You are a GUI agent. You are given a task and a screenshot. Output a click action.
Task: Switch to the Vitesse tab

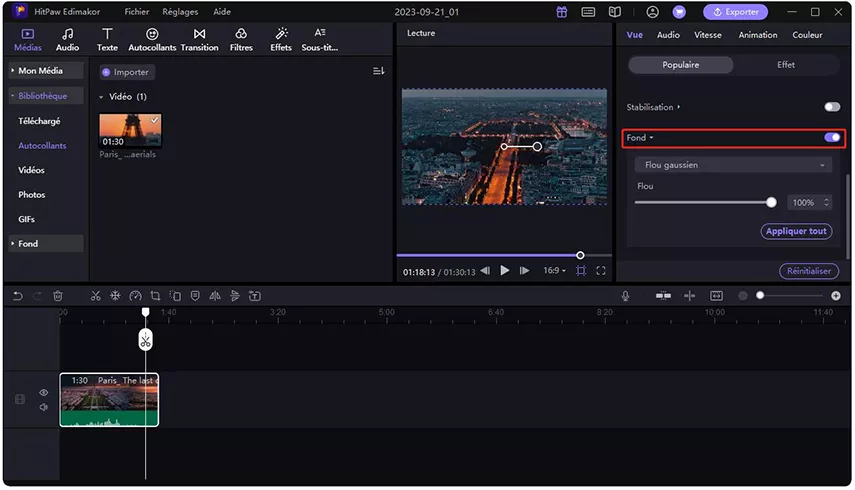[x=708, y=35]
